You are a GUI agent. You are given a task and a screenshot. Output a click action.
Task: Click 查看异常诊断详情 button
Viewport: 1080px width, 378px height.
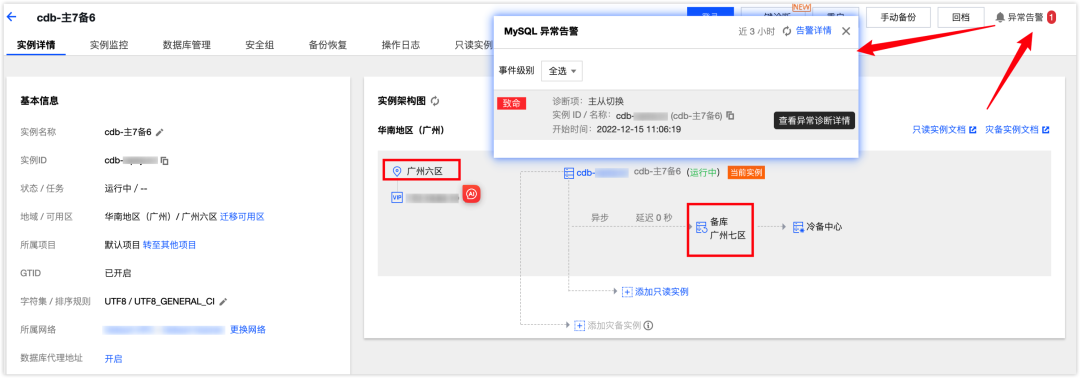pyautogui.click(x=814, y=120)
